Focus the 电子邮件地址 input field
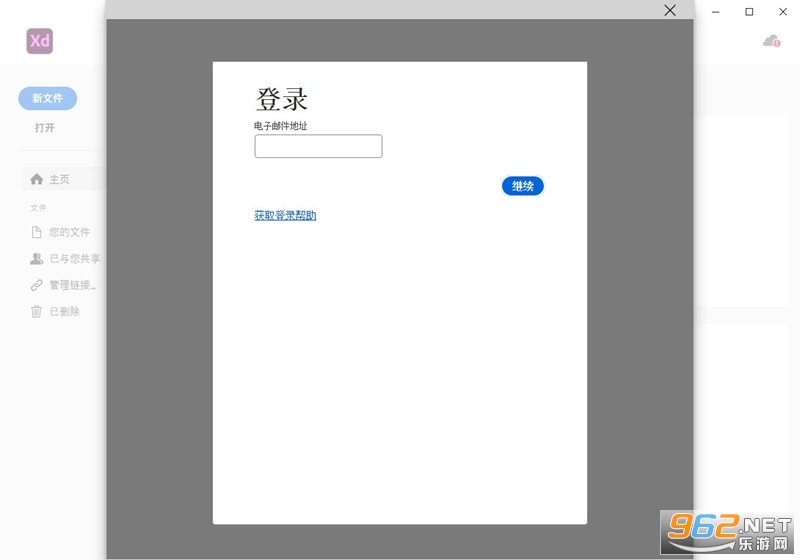 318,146
